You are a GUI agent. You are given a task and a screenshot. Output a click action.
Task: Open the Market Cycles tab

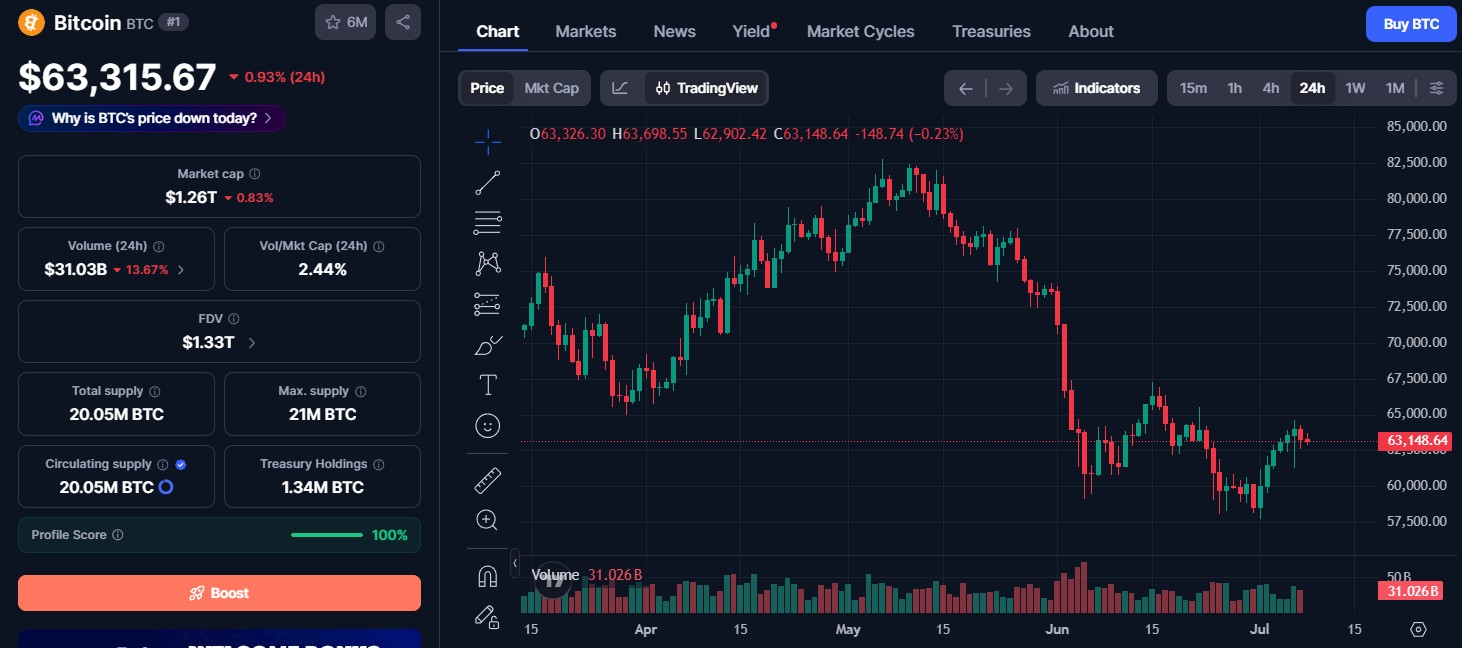pyautogui.click(x=861, y=31)
